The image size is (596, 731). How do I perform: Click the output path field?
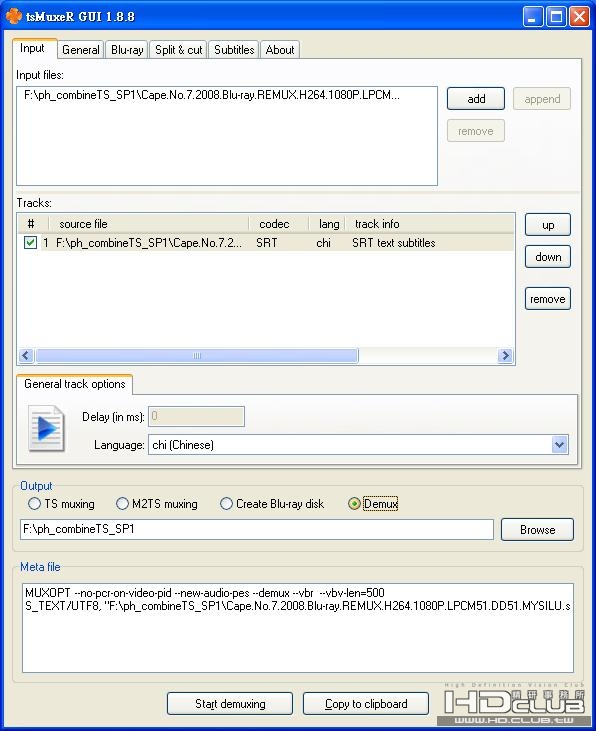256,530
